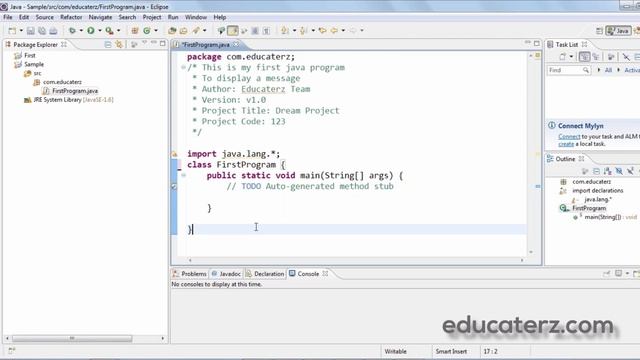Close the FirstProgram.java editor tab

click(236, 44)
